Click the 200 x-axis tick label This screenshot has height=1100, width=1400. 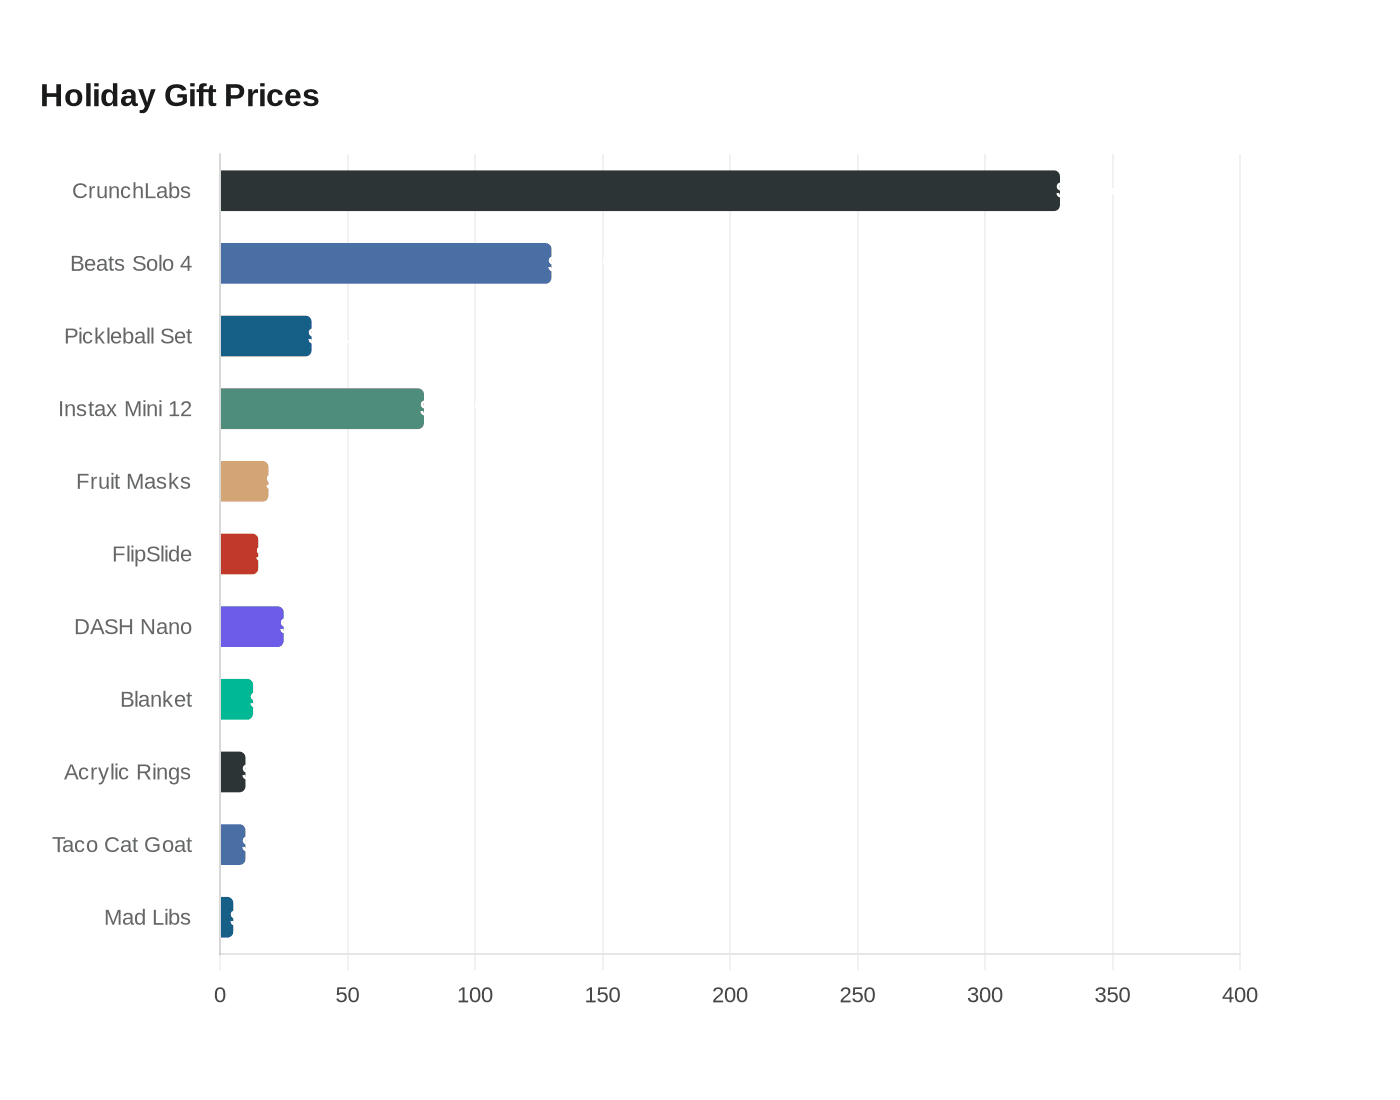coord(730,995)
